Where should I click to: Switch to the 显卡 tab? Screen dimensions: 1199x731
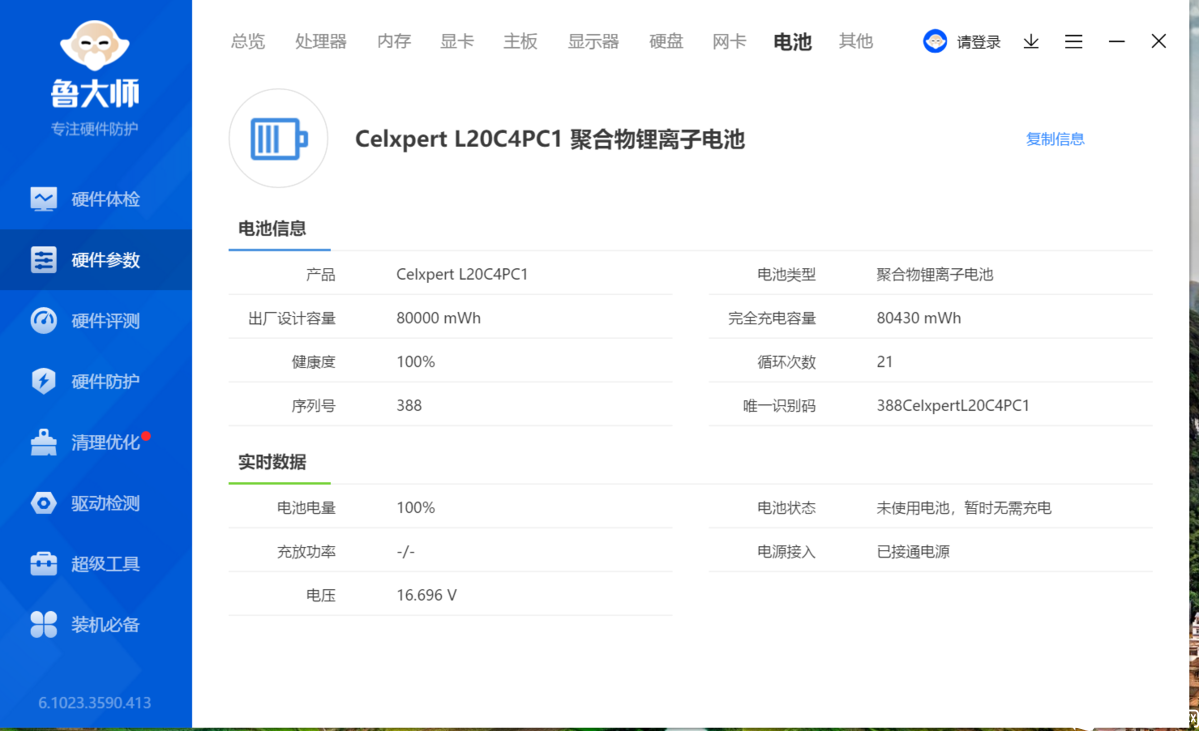[457, 41]
